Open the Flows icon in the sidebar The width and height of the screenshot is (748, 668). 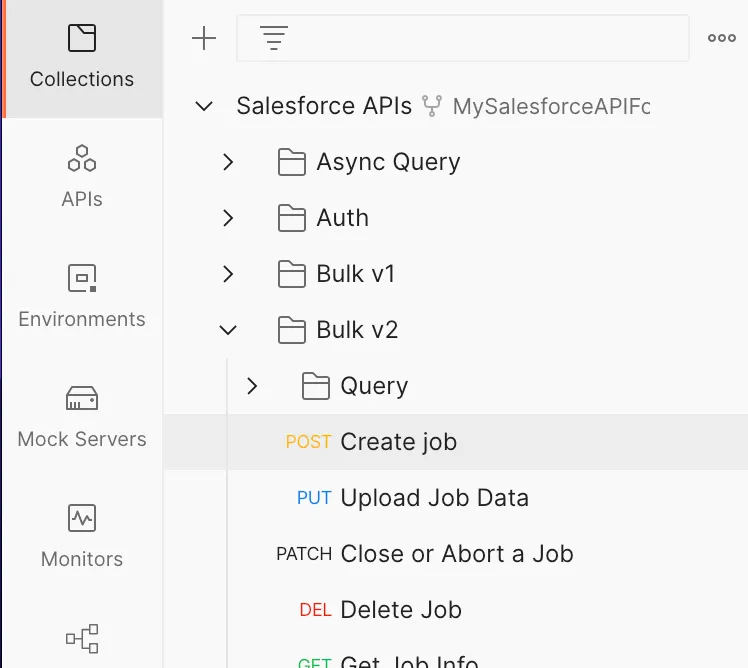[x=82, y=638]
